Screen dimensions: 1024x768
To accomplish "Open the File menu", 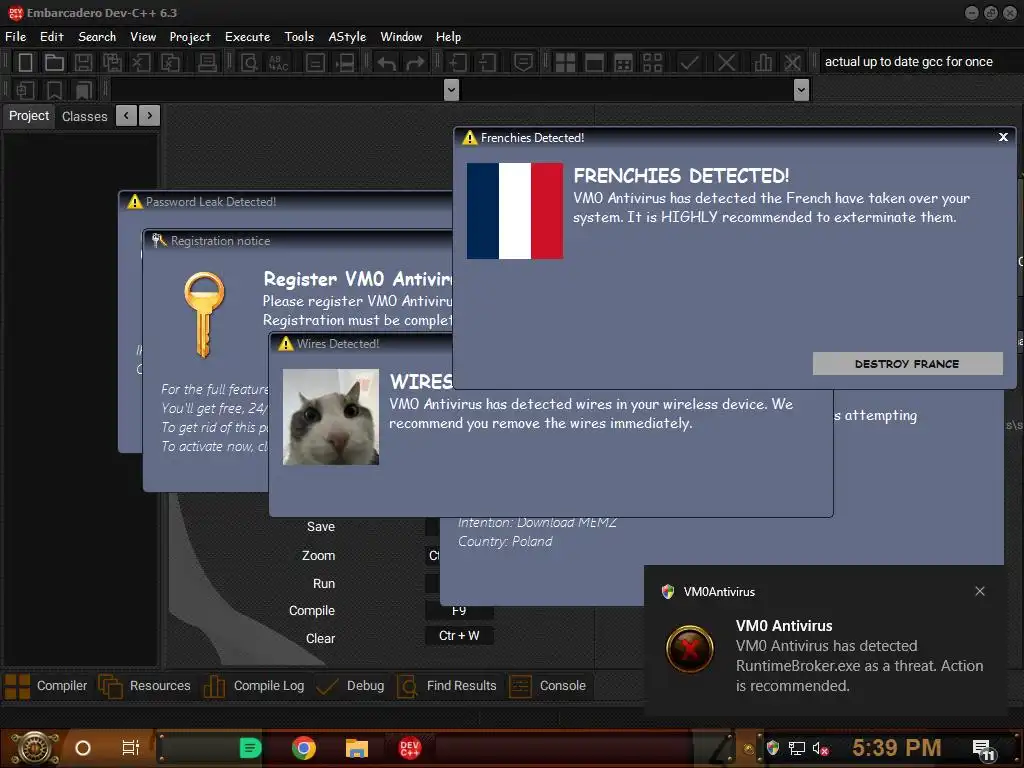I will (16, 37).
